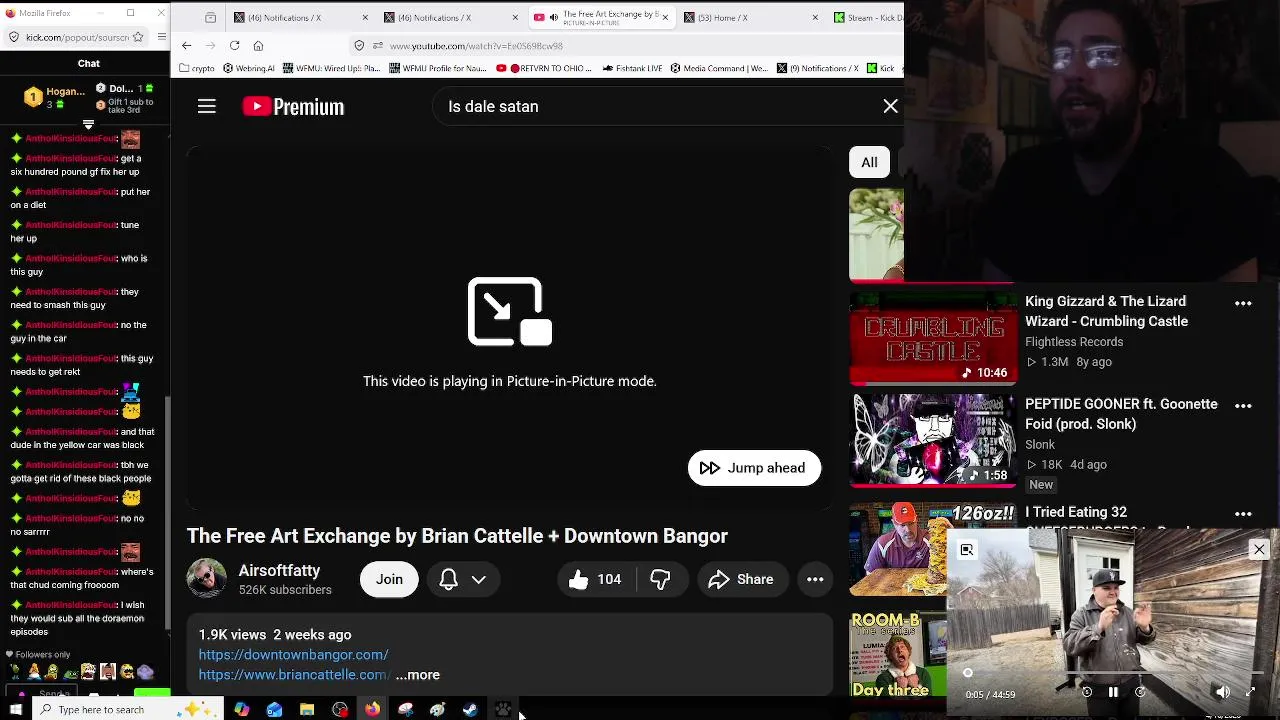Viewport: 1280px width, 720px height.
Task: Open Snipping Tool from the taskbar
Action: pos(405,710)
